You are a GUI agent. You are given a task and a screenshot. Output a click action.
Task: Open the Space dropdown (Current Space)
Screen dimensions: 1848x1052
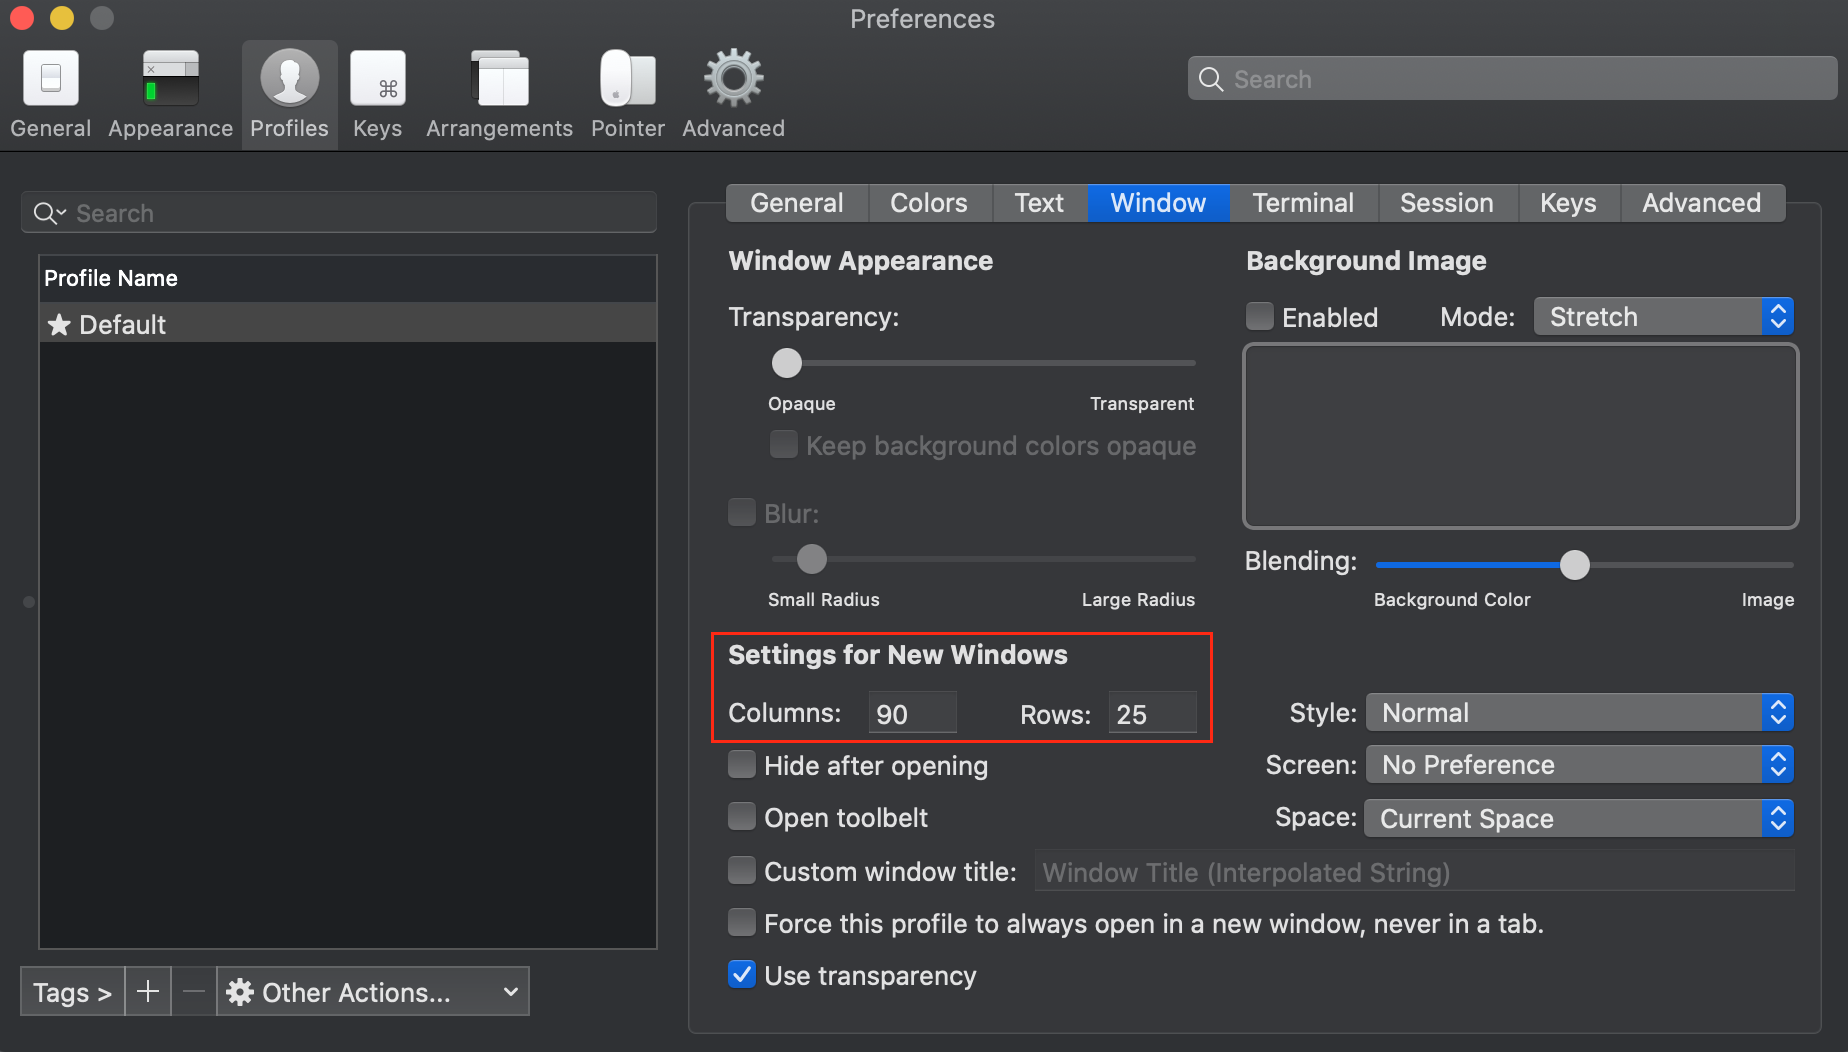(x=1580, y=819)
